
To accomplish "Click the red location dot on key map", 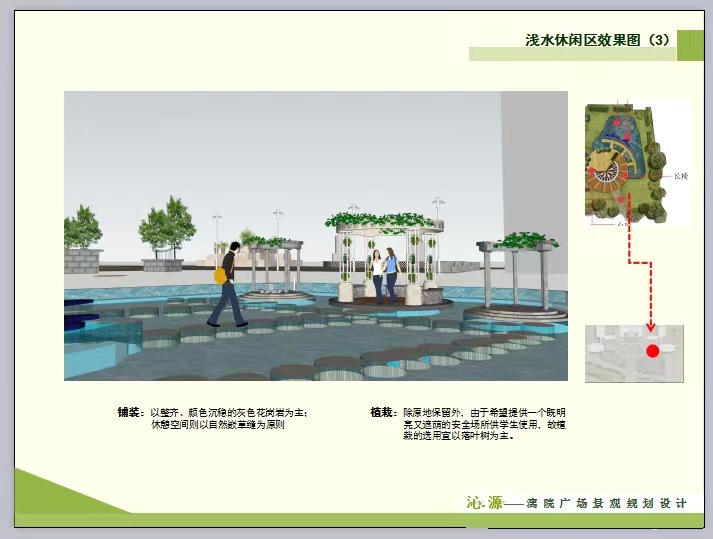I will coord(652,351).
